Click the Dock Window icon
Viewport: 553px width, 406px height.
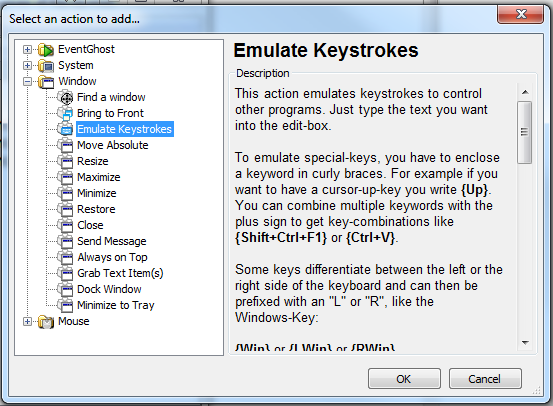click(x=66, y=290)
